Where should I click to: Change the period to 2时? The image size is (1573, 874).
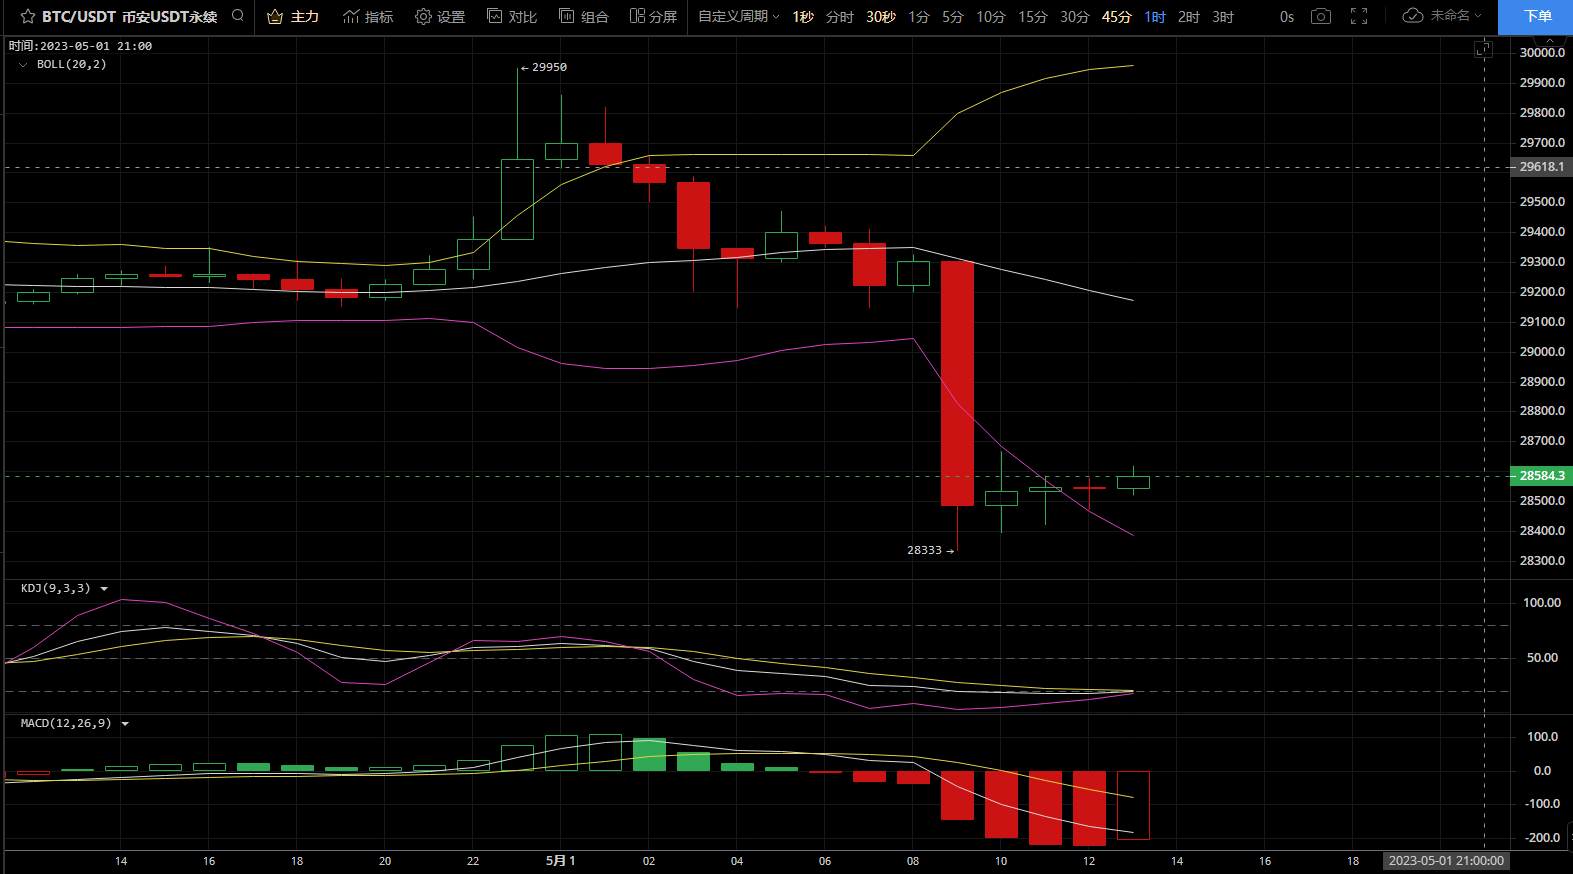click(1189, 17)
